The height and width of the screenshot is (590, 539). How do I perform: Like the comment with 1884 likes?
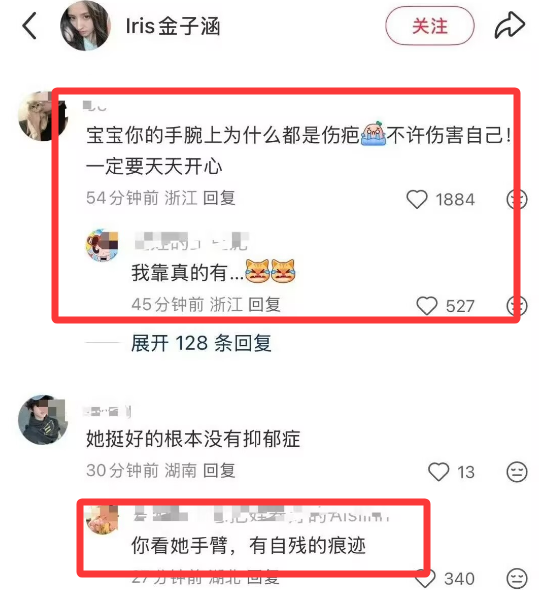click(417, 199)
